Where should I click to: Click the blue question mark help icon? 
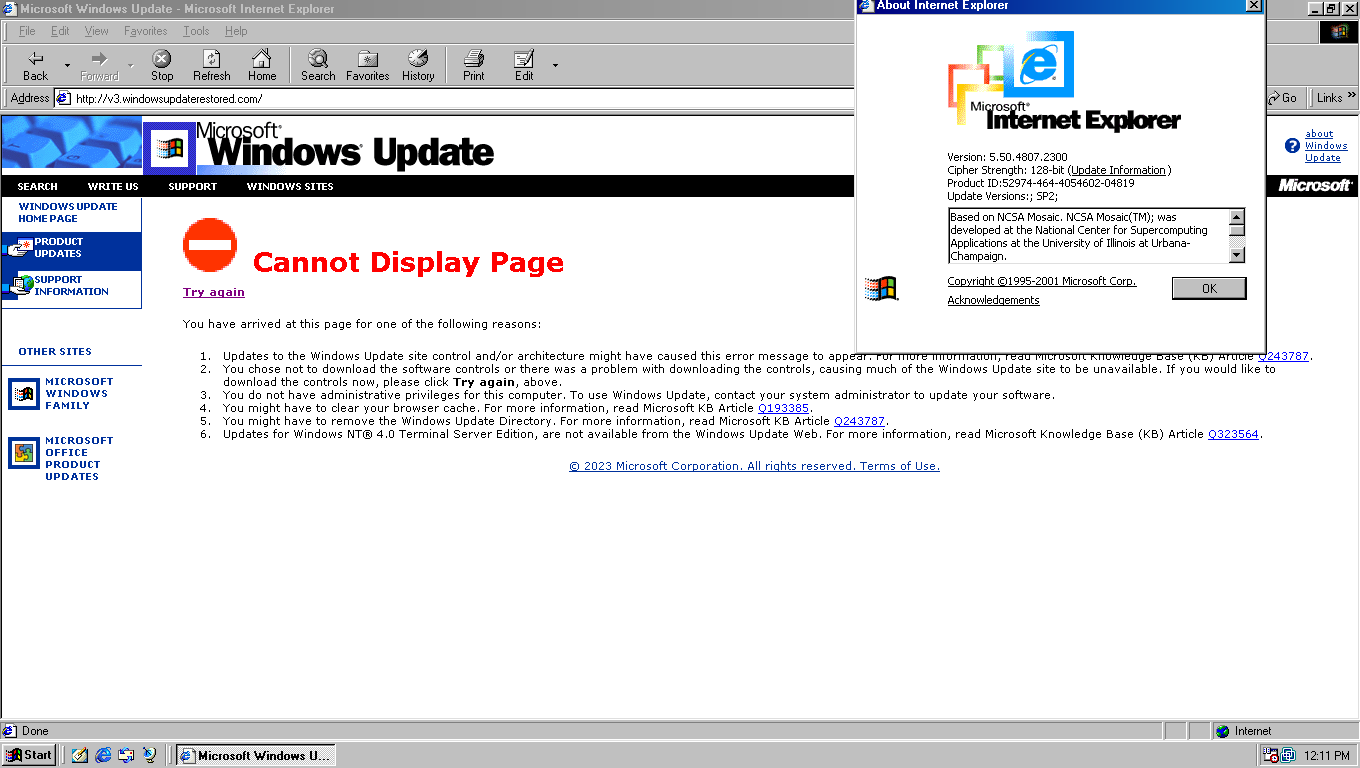tap(1292, 146)
